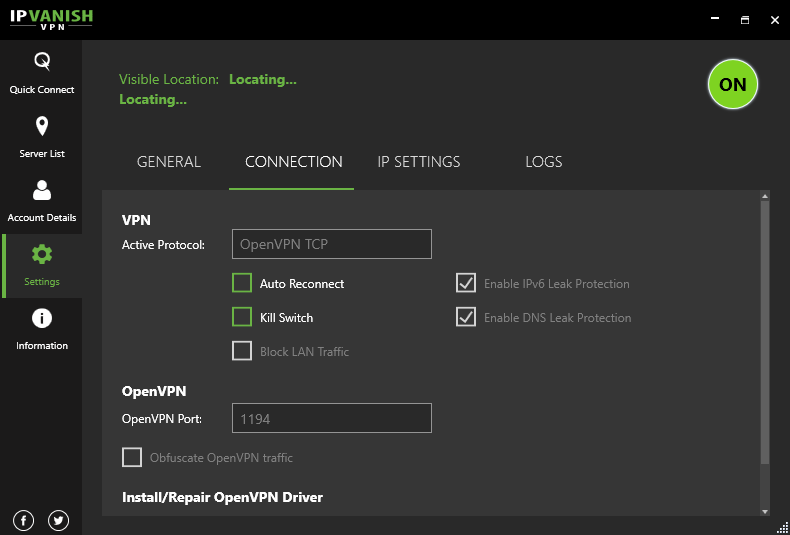Switch to the IP SETTINGS tab
Screen dimensions: 790x535
[418, 162]
